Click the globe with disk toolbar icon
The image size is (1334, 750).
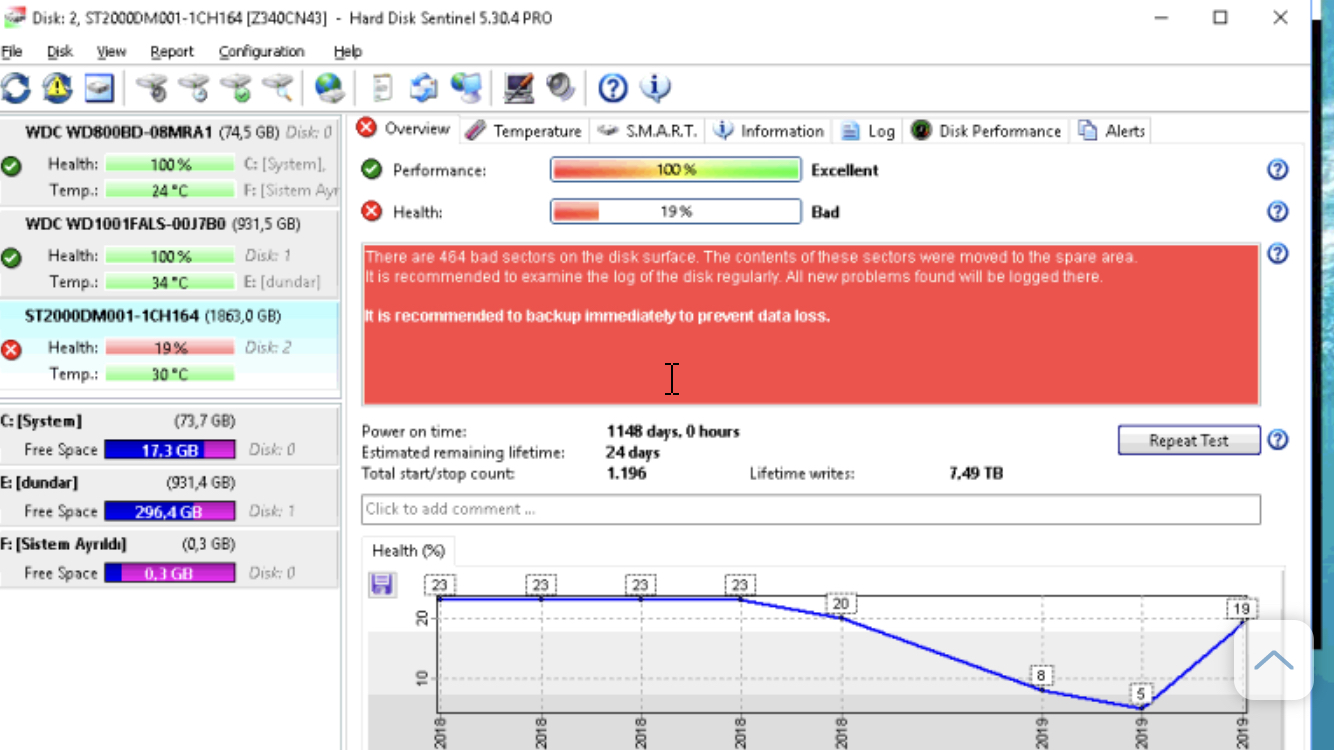[x=330, y=89]
